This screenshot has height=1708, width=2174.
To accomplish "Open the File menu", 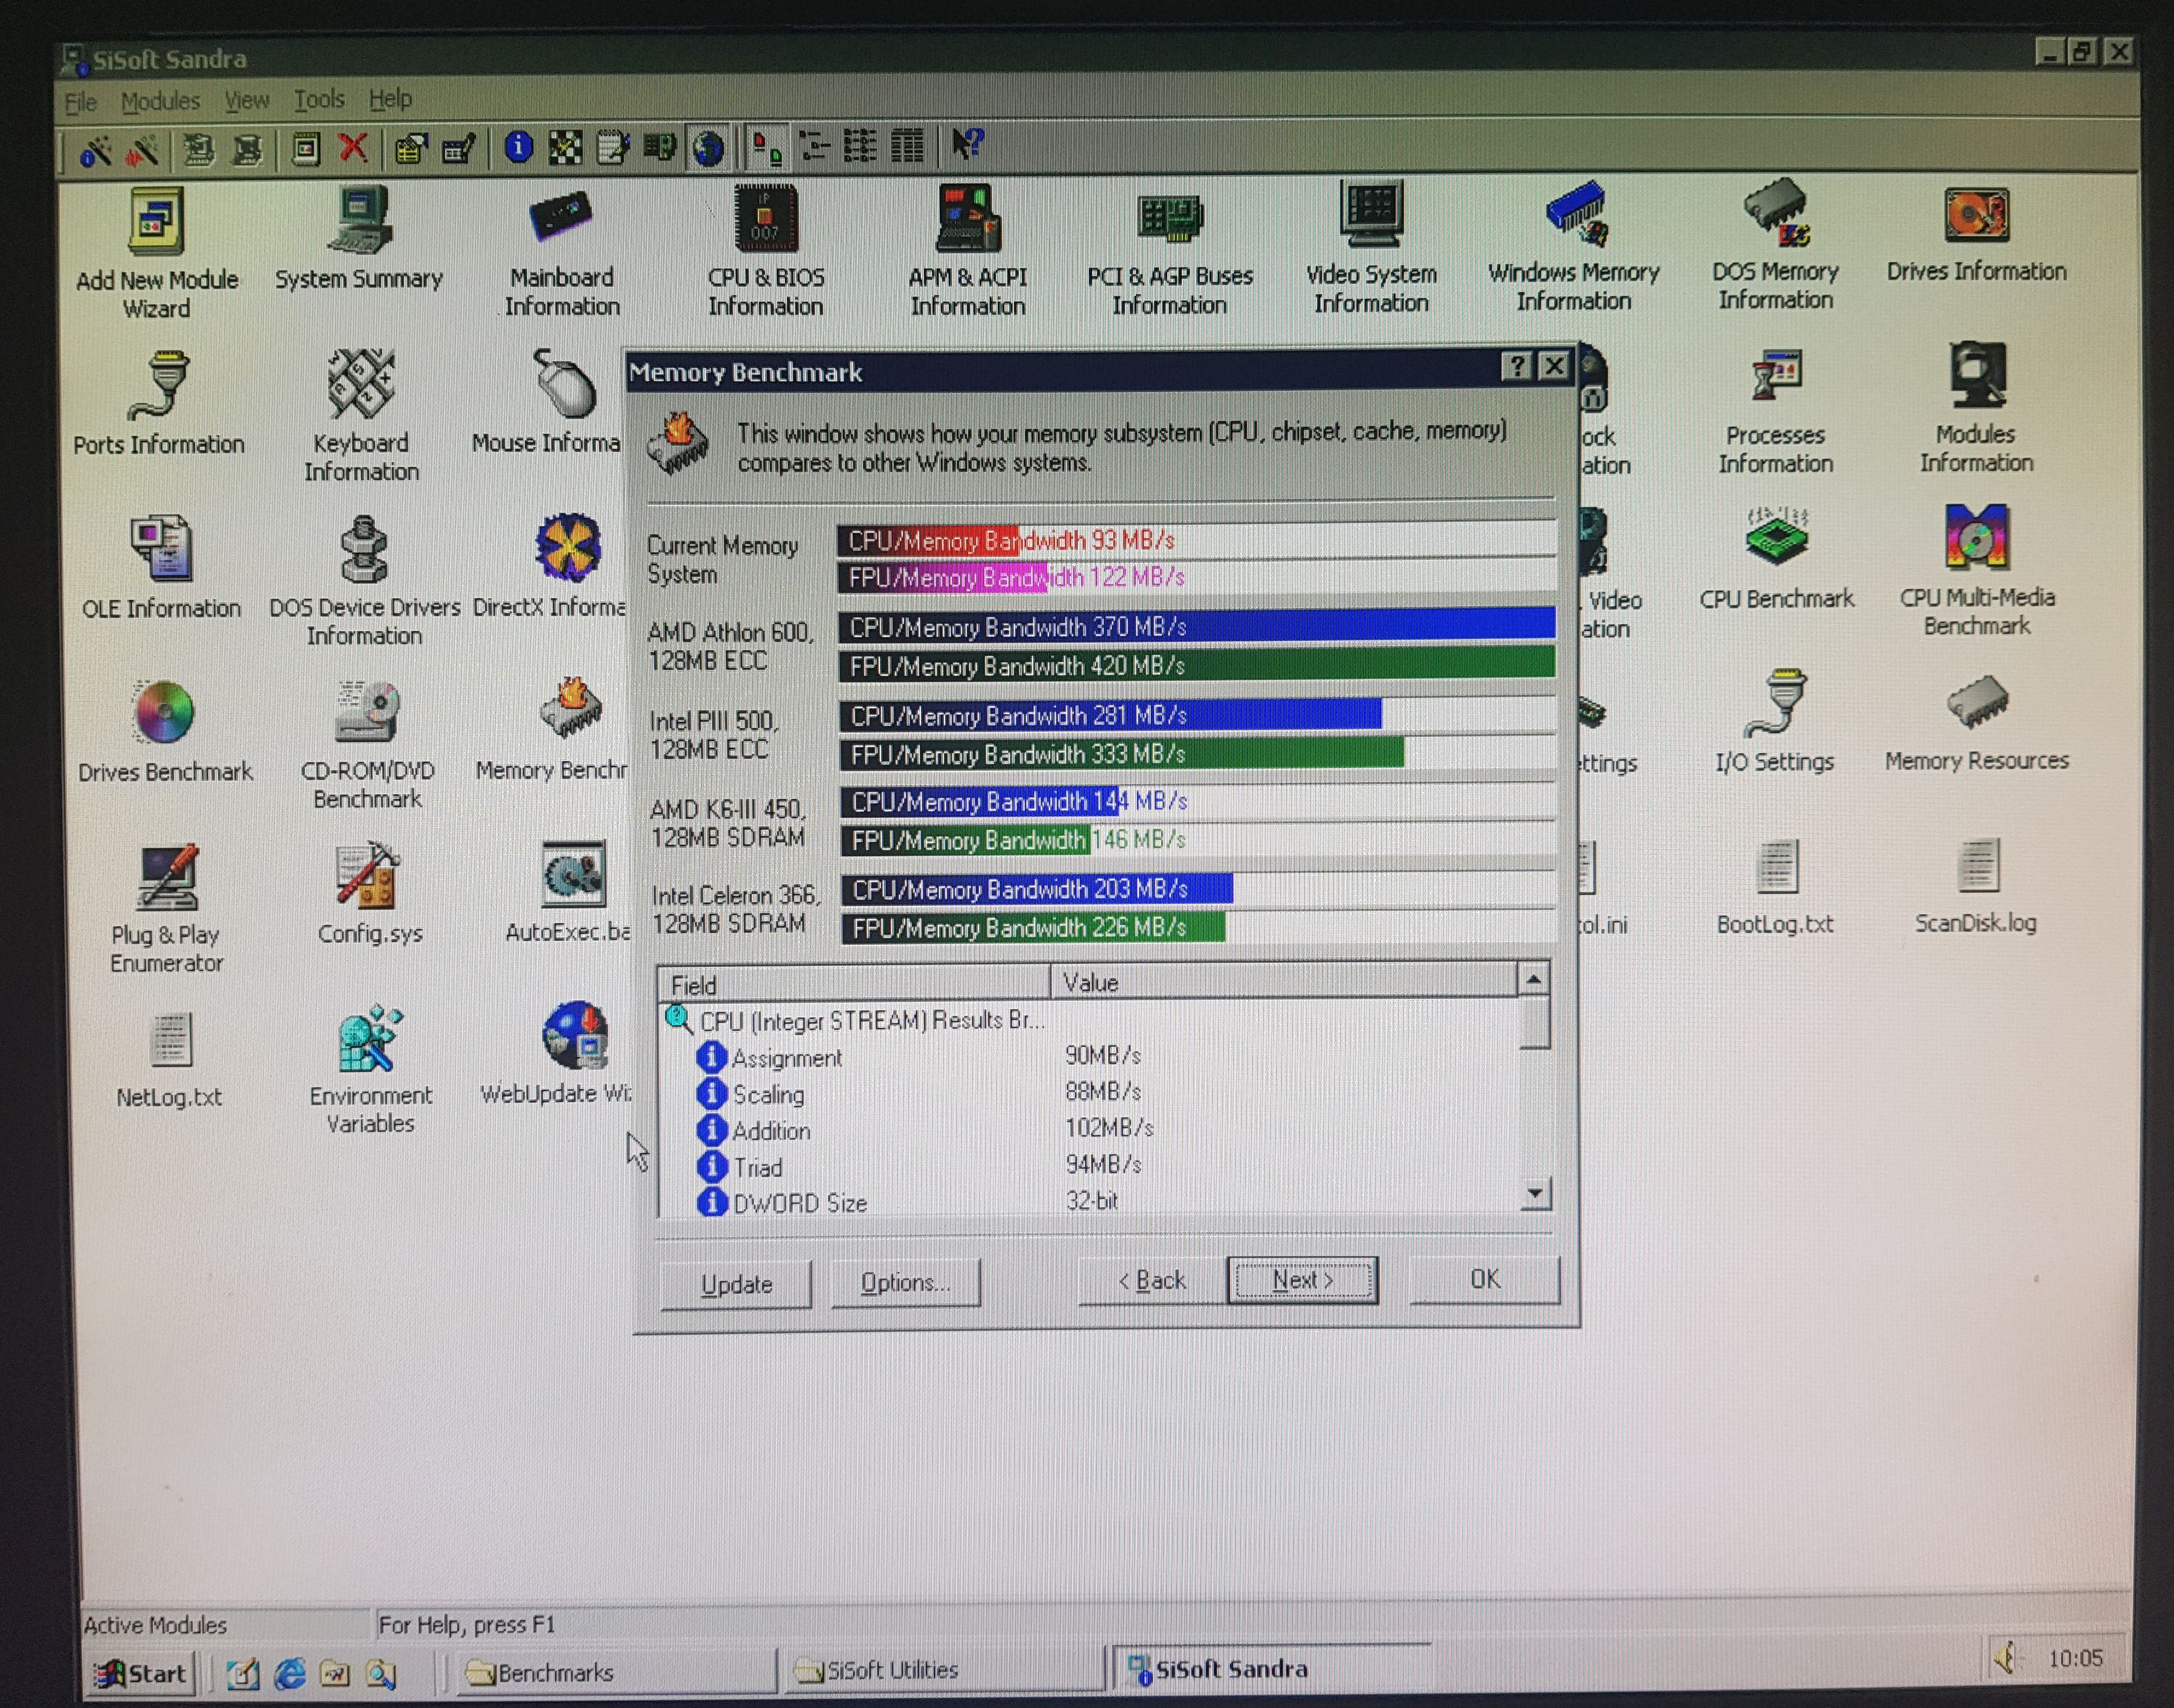I will pos(80,102).
